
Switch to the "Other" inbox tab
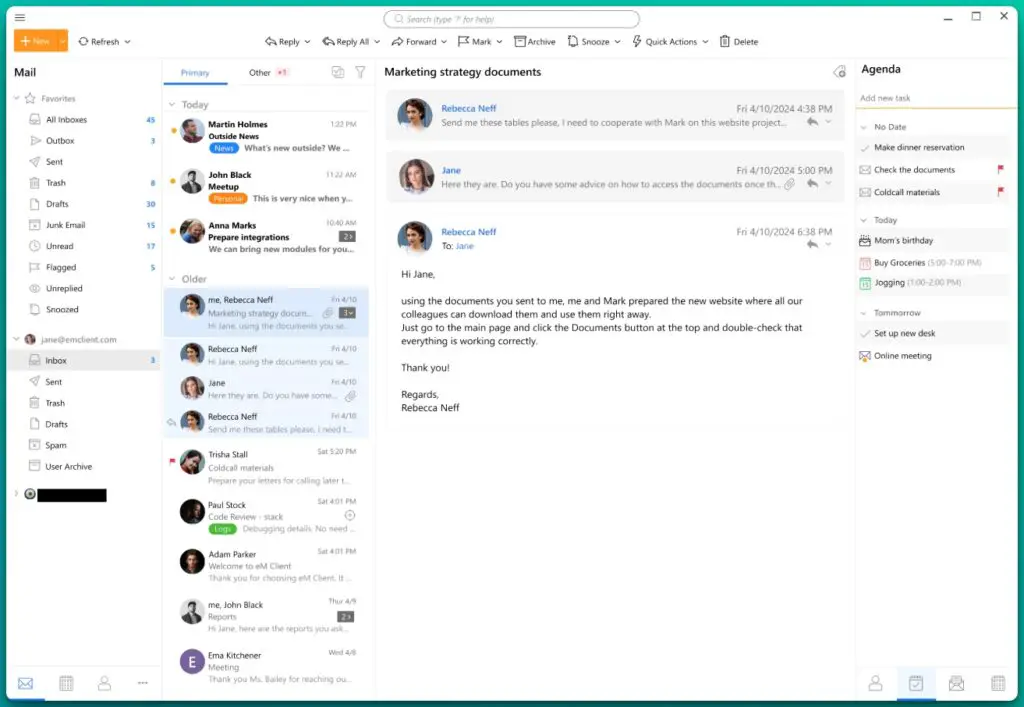coord(257,72)
